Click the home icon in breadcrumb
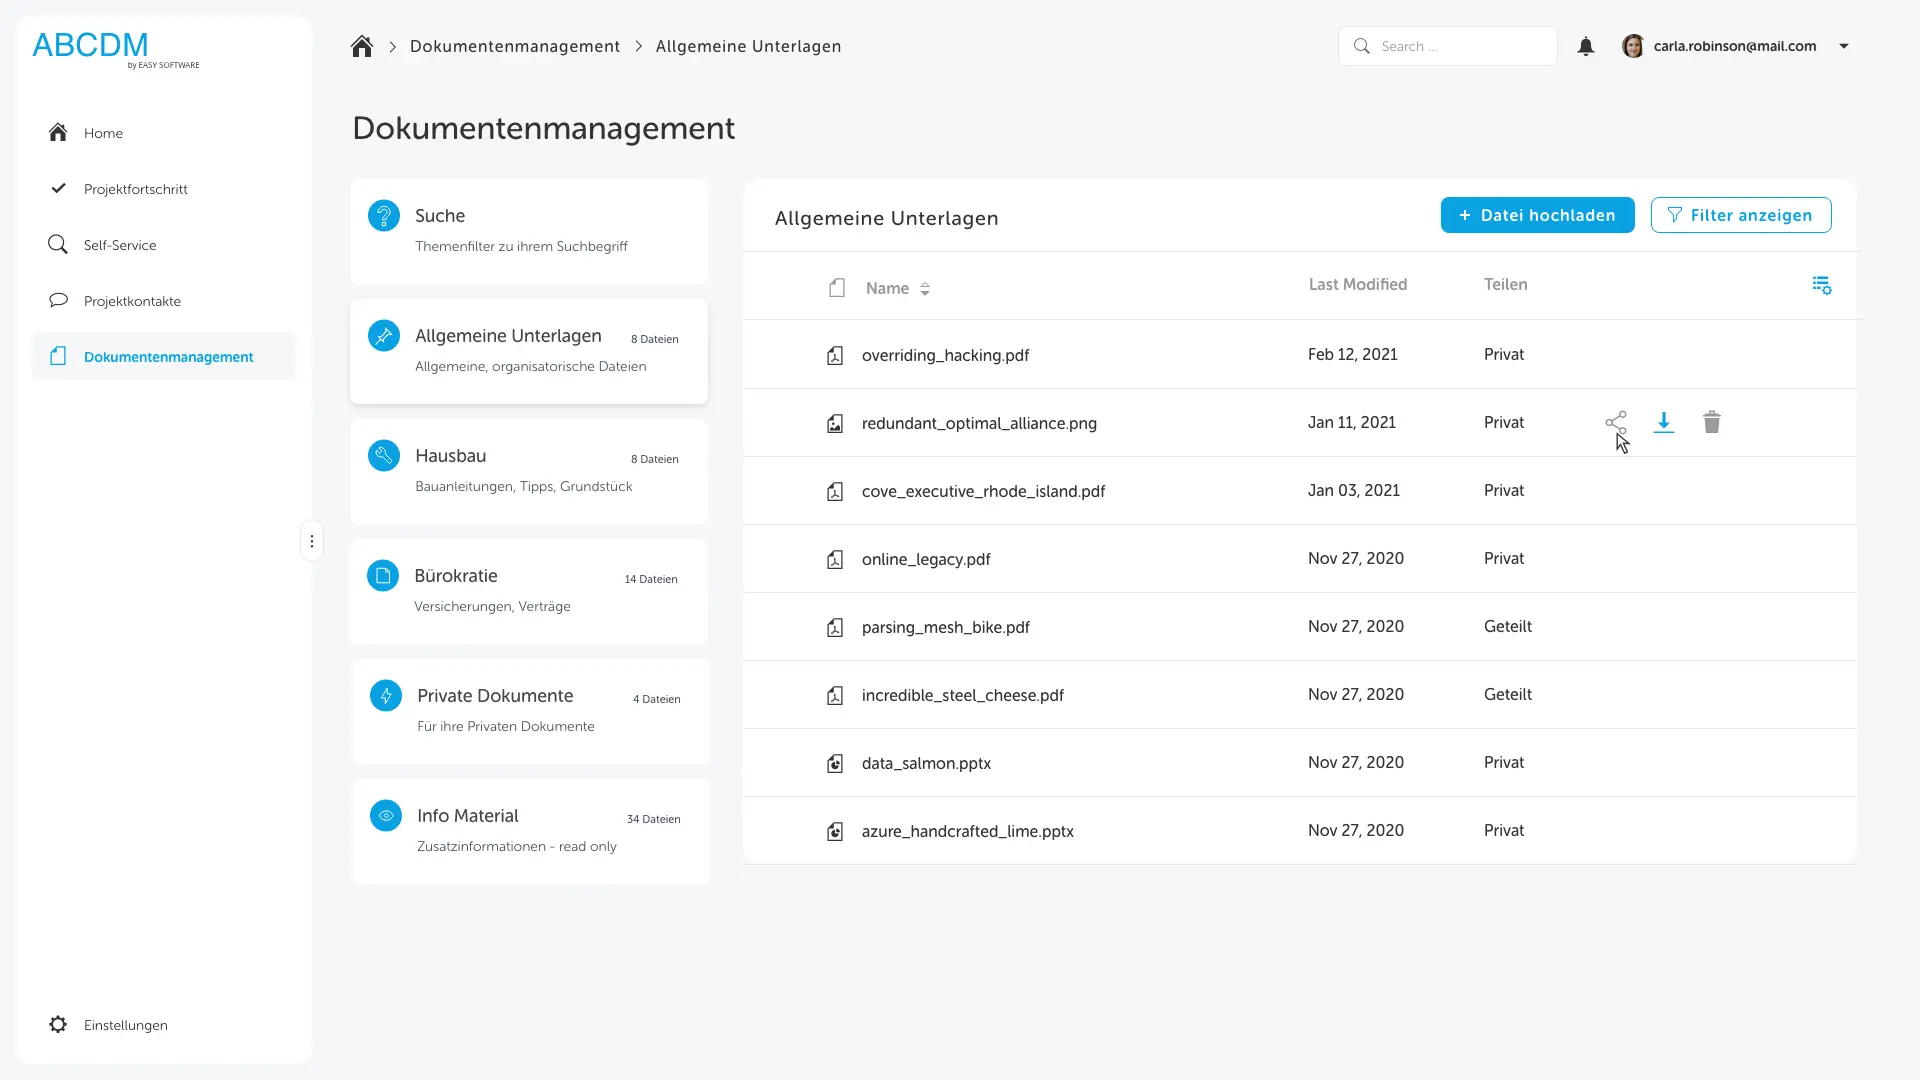 [362, 47]
